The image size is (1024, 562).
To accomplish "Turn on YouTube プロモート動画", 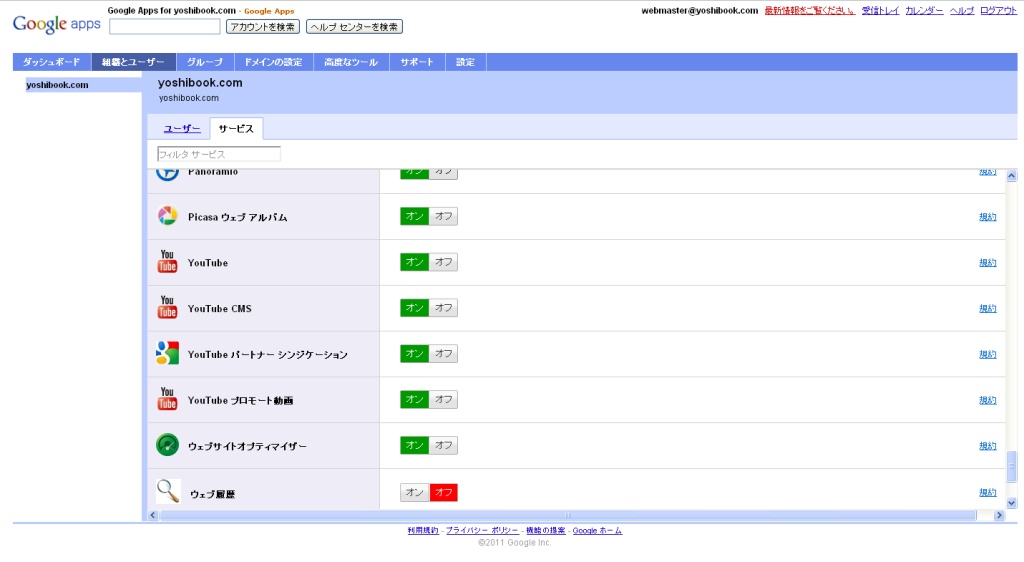I will coord(414,399).
